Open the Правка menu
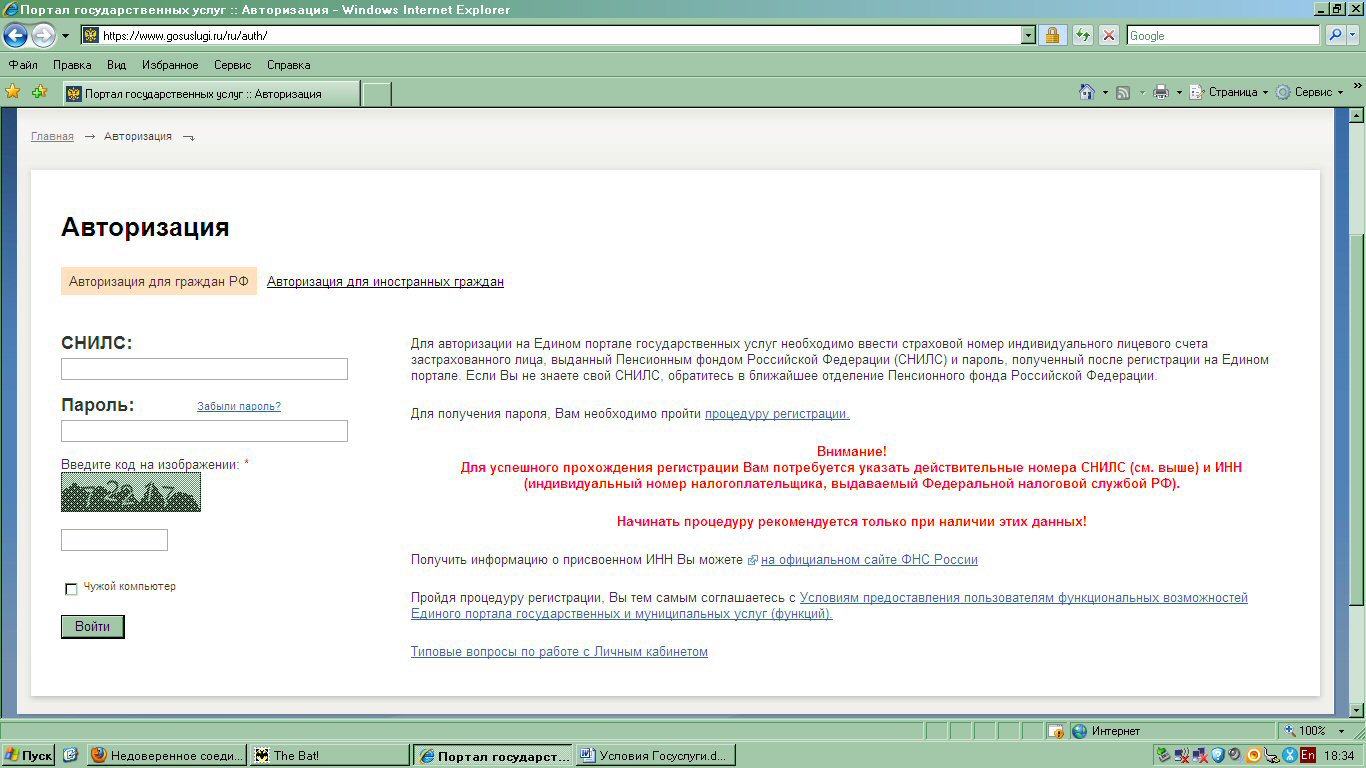Screen dimensions: 1366x768 point(72,65)
